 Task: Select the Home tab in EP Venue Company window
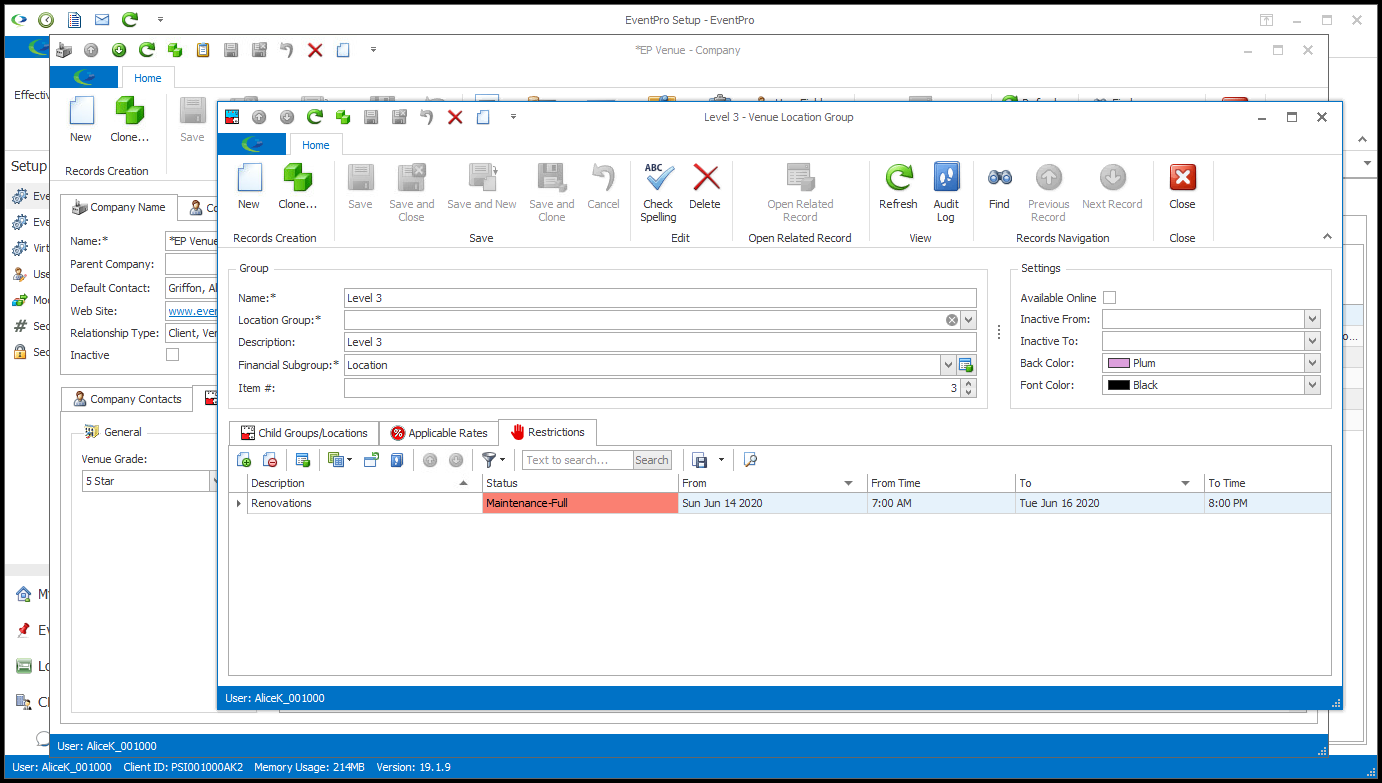tap(147, 78)
